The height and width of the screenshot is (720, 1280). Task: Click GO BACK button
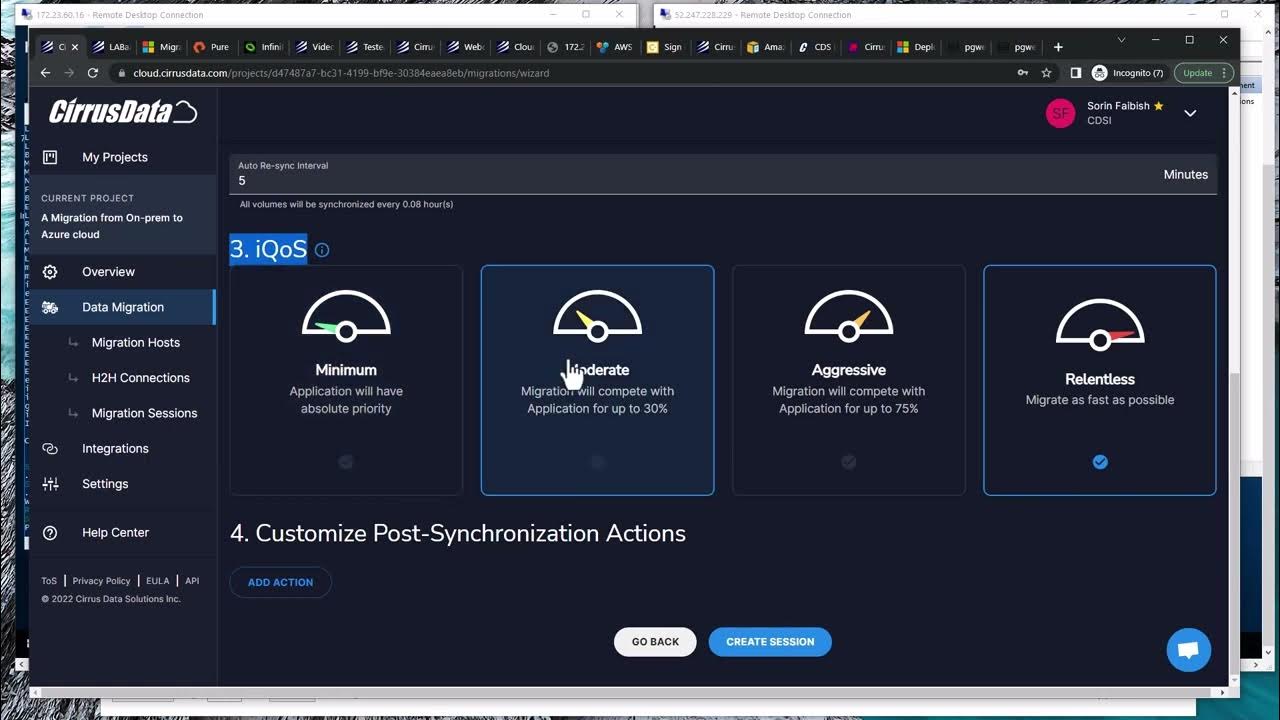pos(655,642)
